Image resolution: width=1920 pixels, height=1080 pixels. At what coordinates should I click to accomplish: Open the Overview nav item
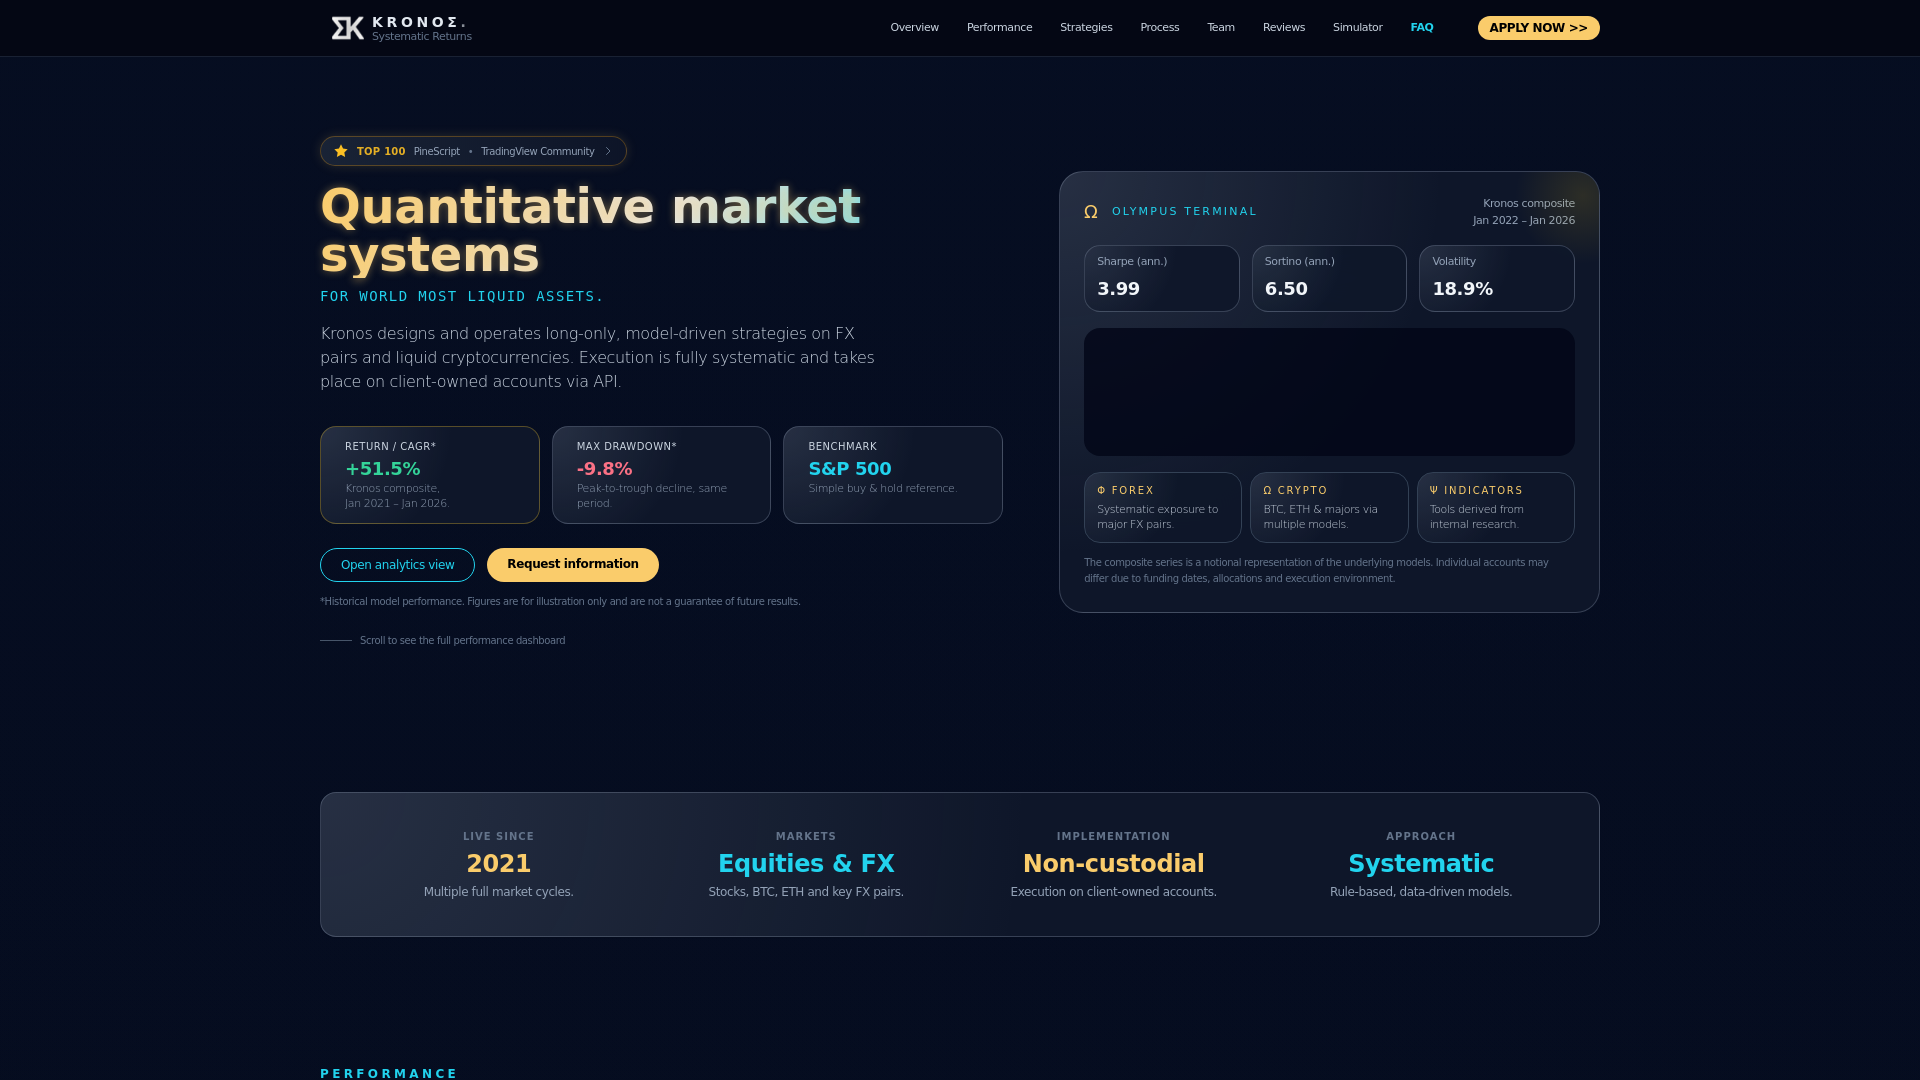pyautogui.click(x=914, y=28)
